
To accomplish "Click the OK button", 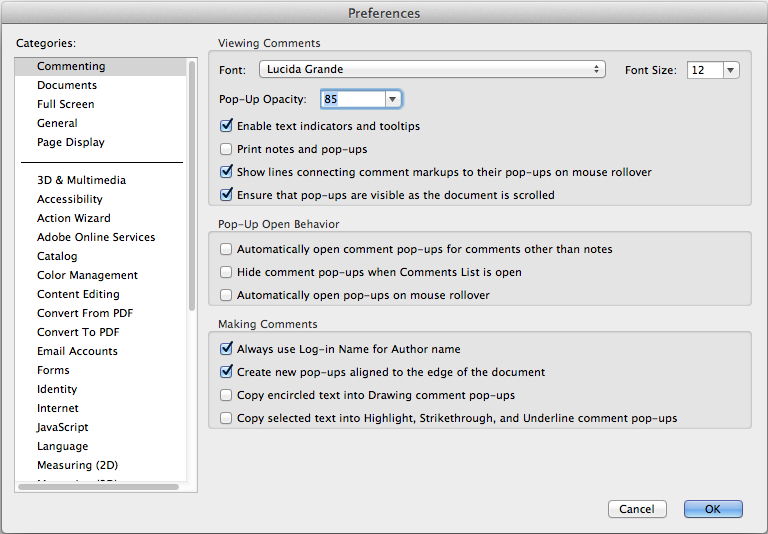I will coord(713,509).
